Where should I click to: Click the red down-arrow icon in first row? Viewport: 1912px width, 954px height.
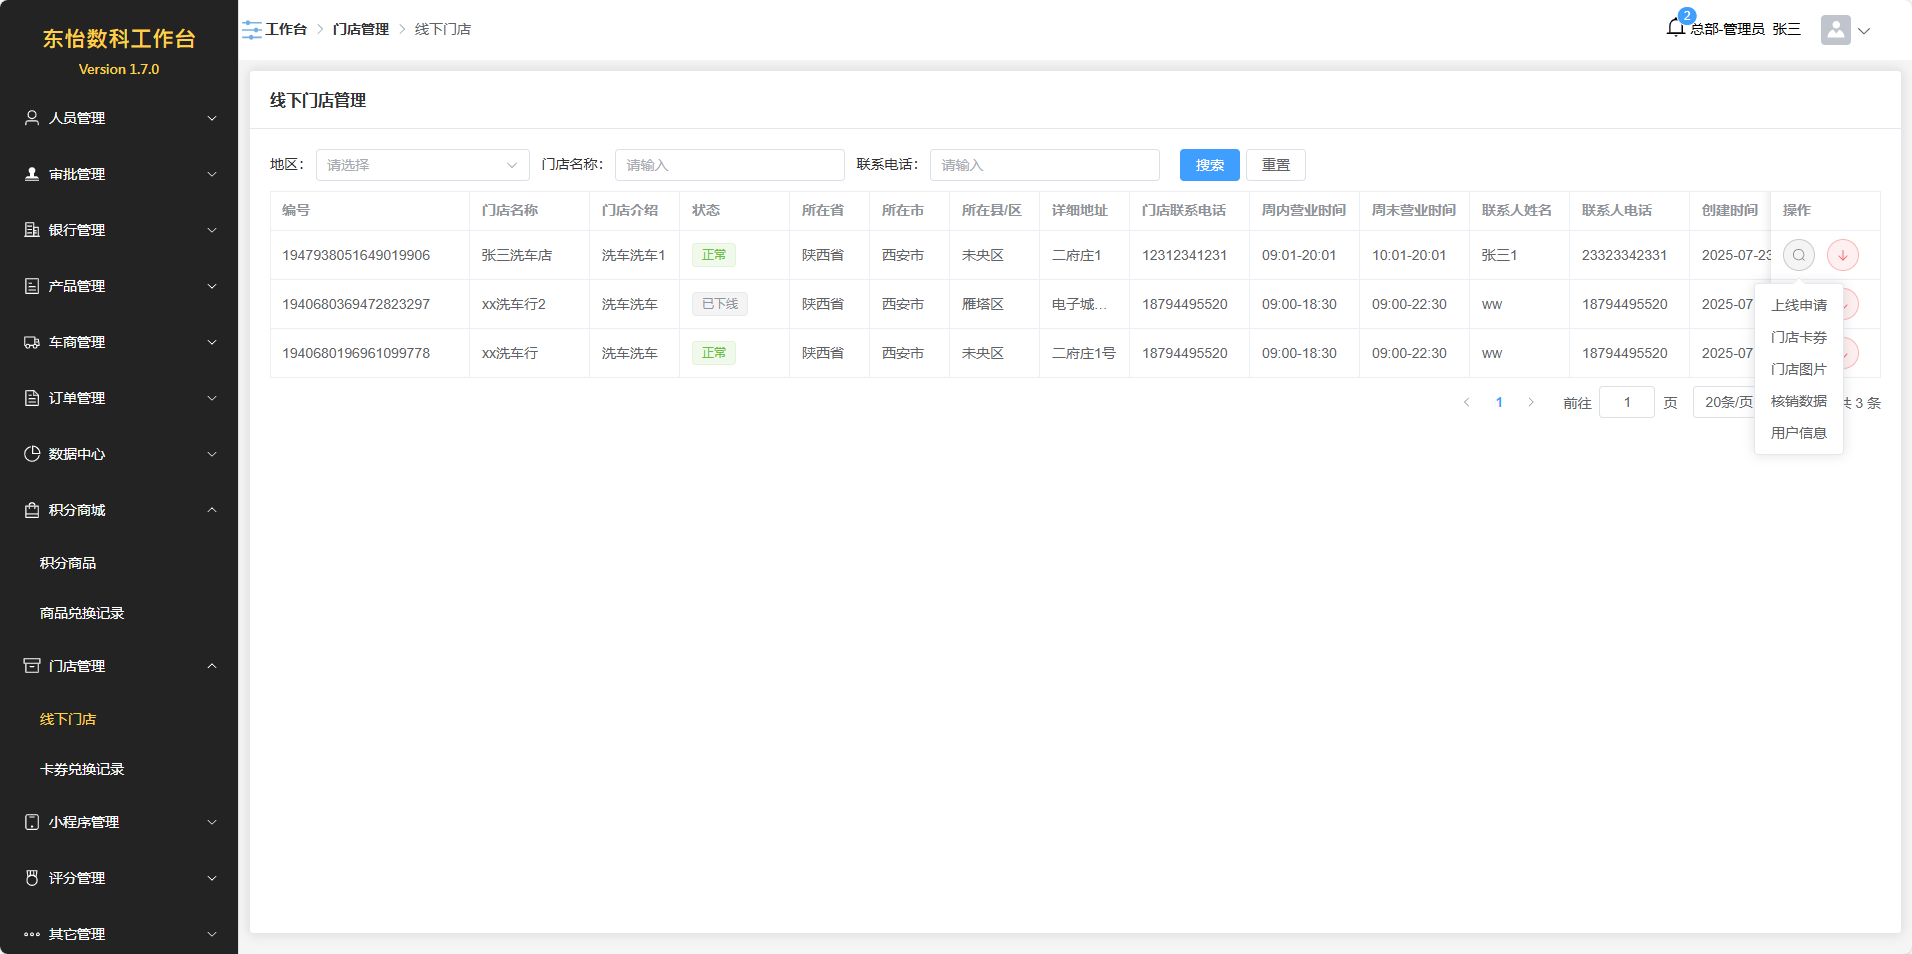tap(1842, 255)
